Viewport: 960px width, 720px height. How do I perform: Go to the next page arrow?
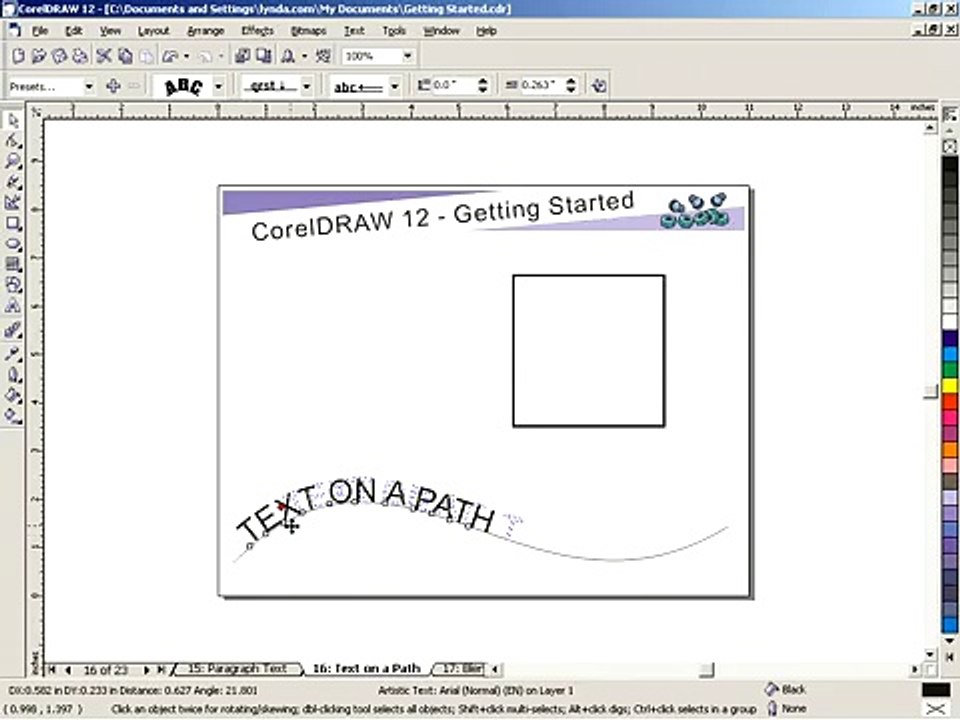(146, 670)
